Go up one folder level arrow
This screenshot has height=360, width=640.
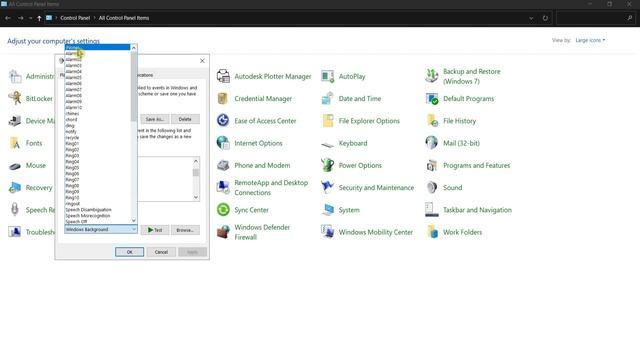point(39,18)
